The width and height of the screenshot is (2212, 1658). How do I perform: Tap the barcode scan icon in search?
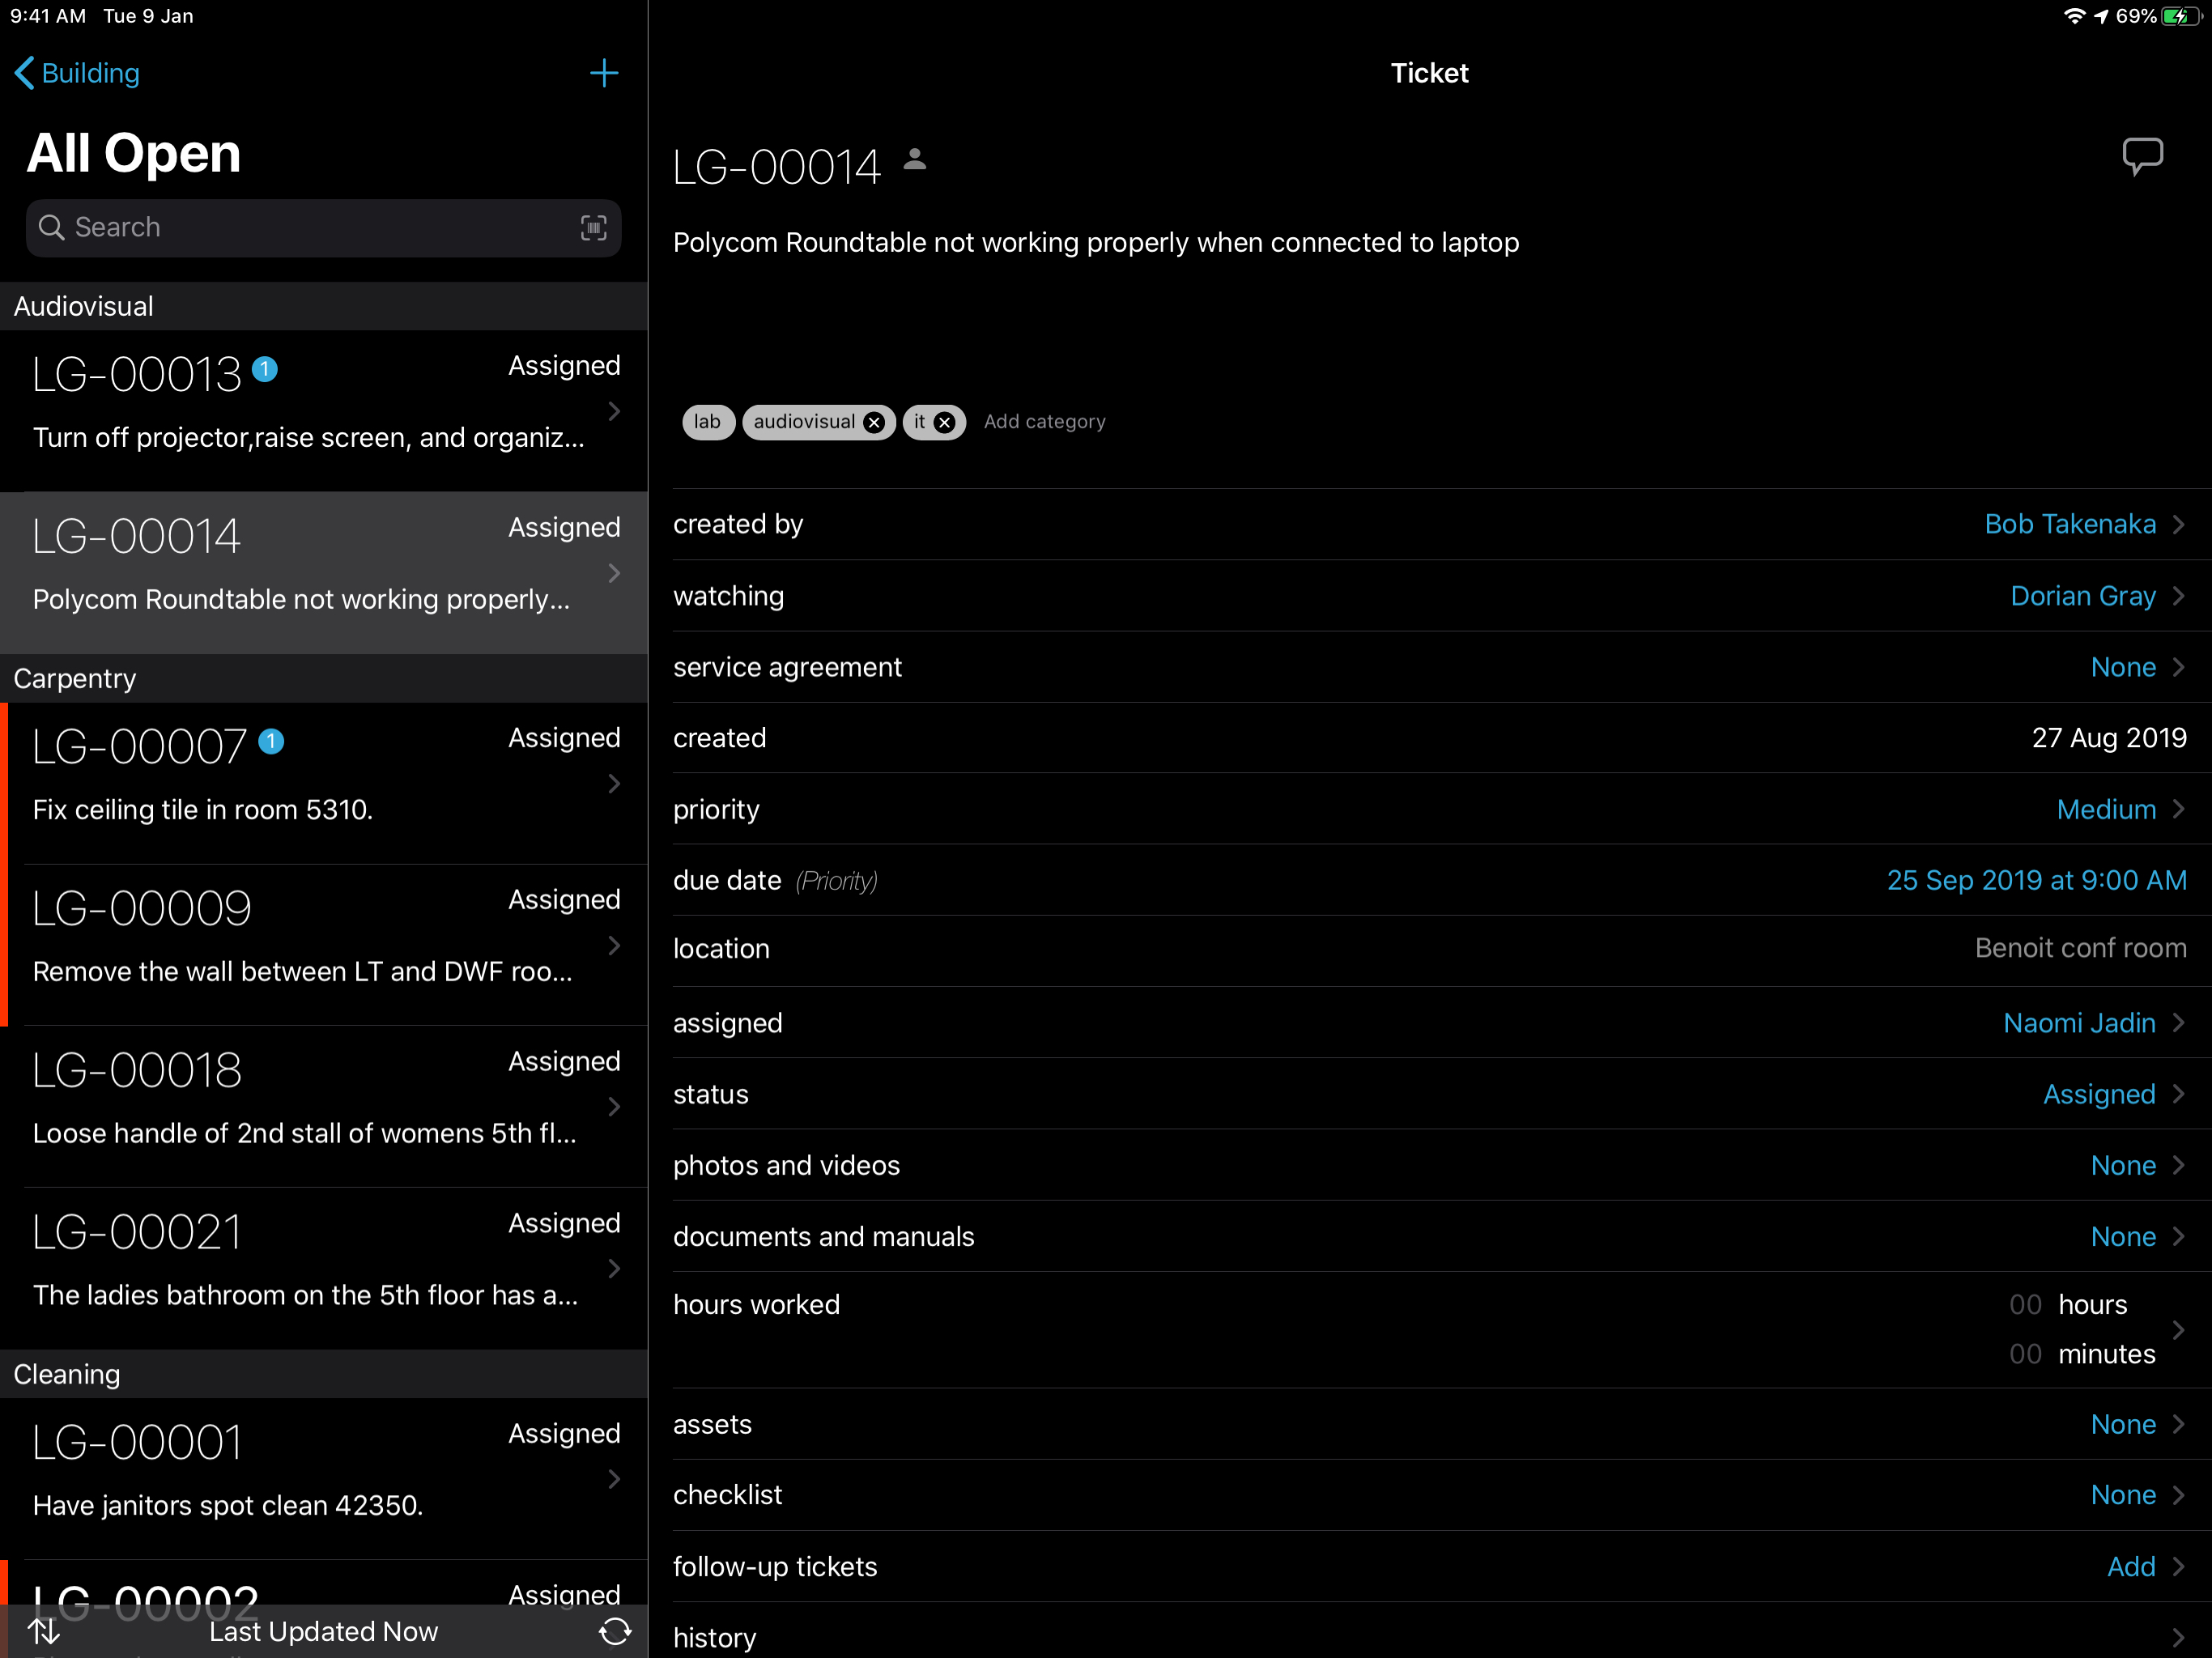pyautogui.click(x=593, y=228)
